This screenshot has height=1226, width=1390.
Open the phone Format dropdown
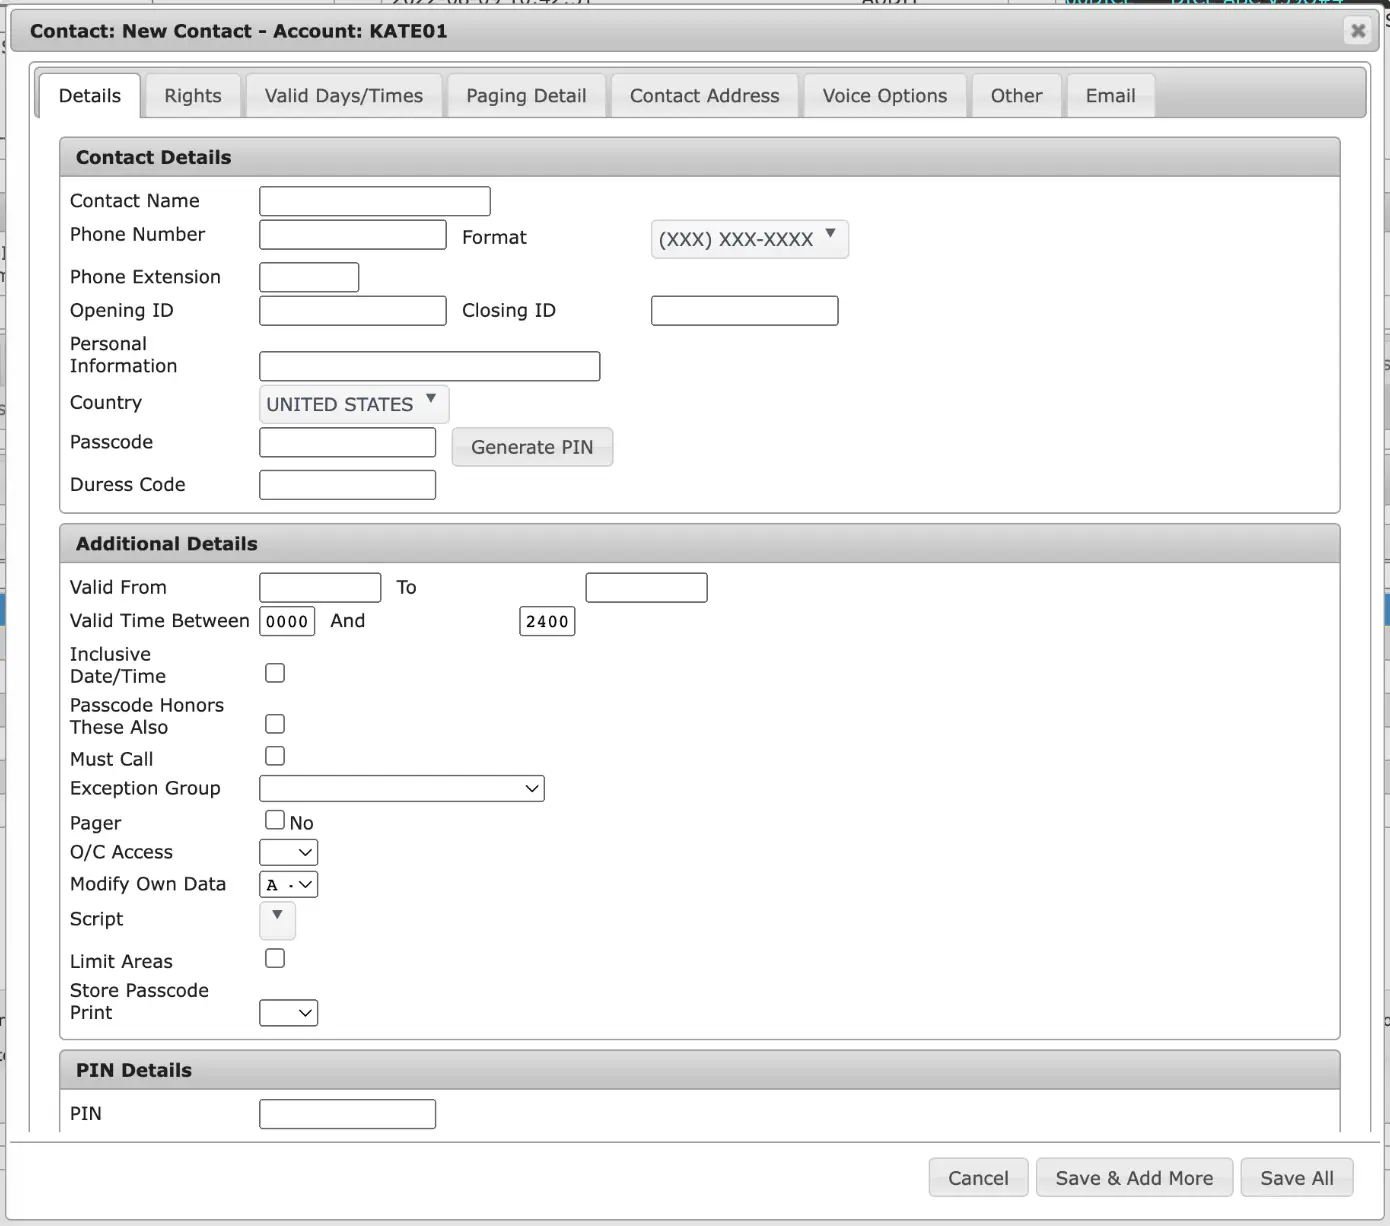point(750,239)
